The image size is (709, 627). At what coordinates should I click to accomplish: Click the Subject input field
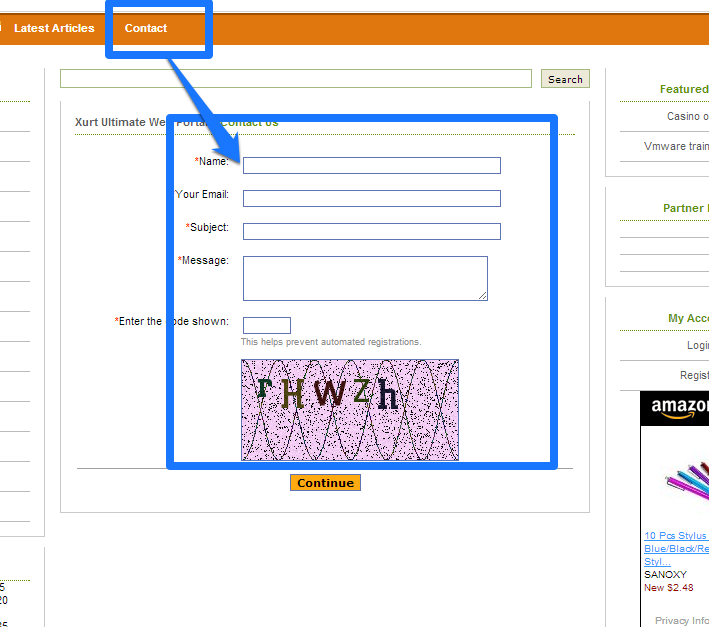pos(371,232)
